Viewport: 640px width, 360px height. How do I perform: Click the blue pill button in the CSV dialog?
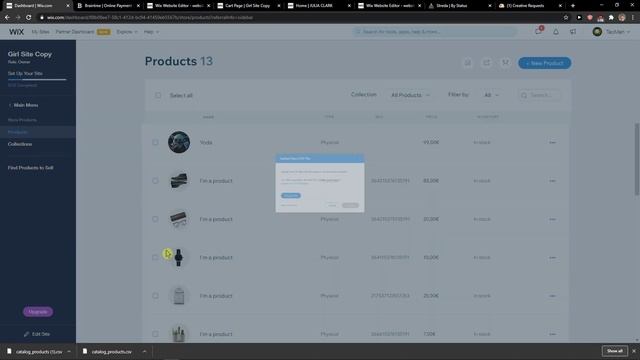tap(291, 196)
